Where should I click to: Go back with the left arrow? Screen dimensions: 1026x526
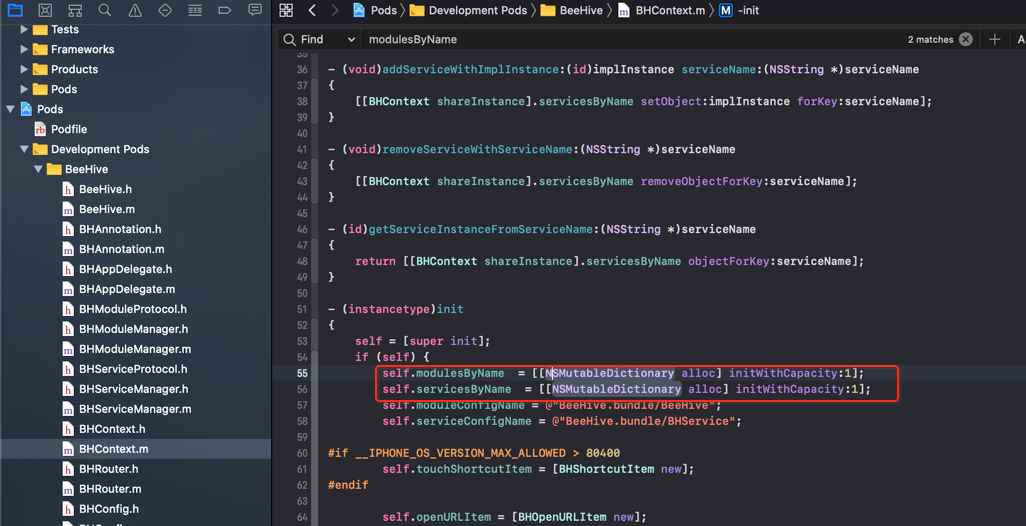[x=312, y=10]
